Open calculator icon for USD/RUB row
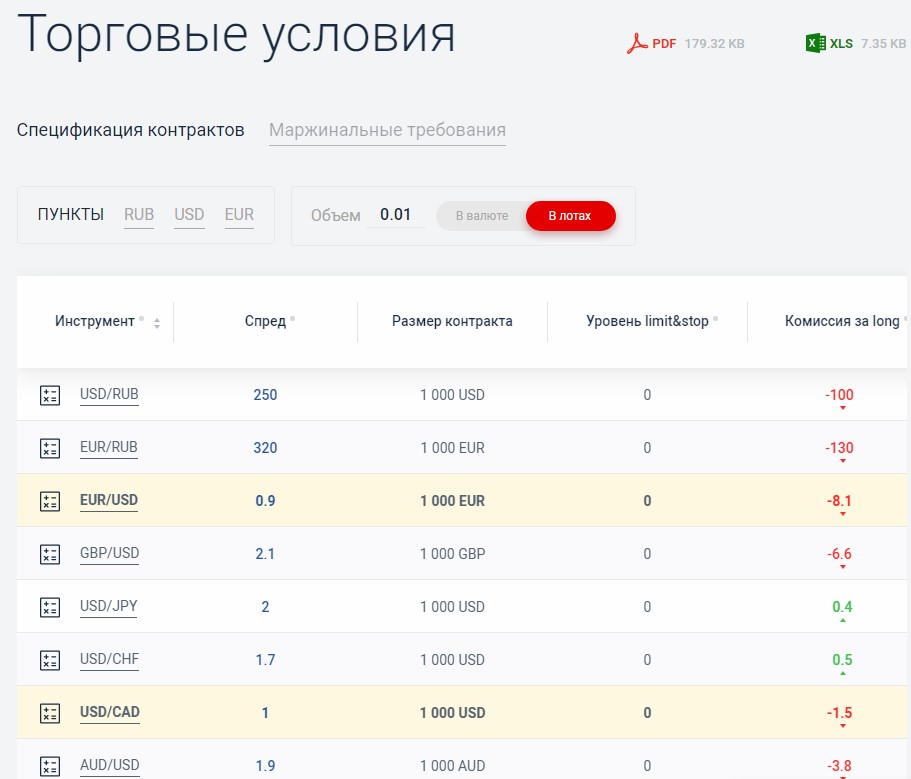Image resolution: width=911 pixels, height=779 pixels. click(49, 395)
